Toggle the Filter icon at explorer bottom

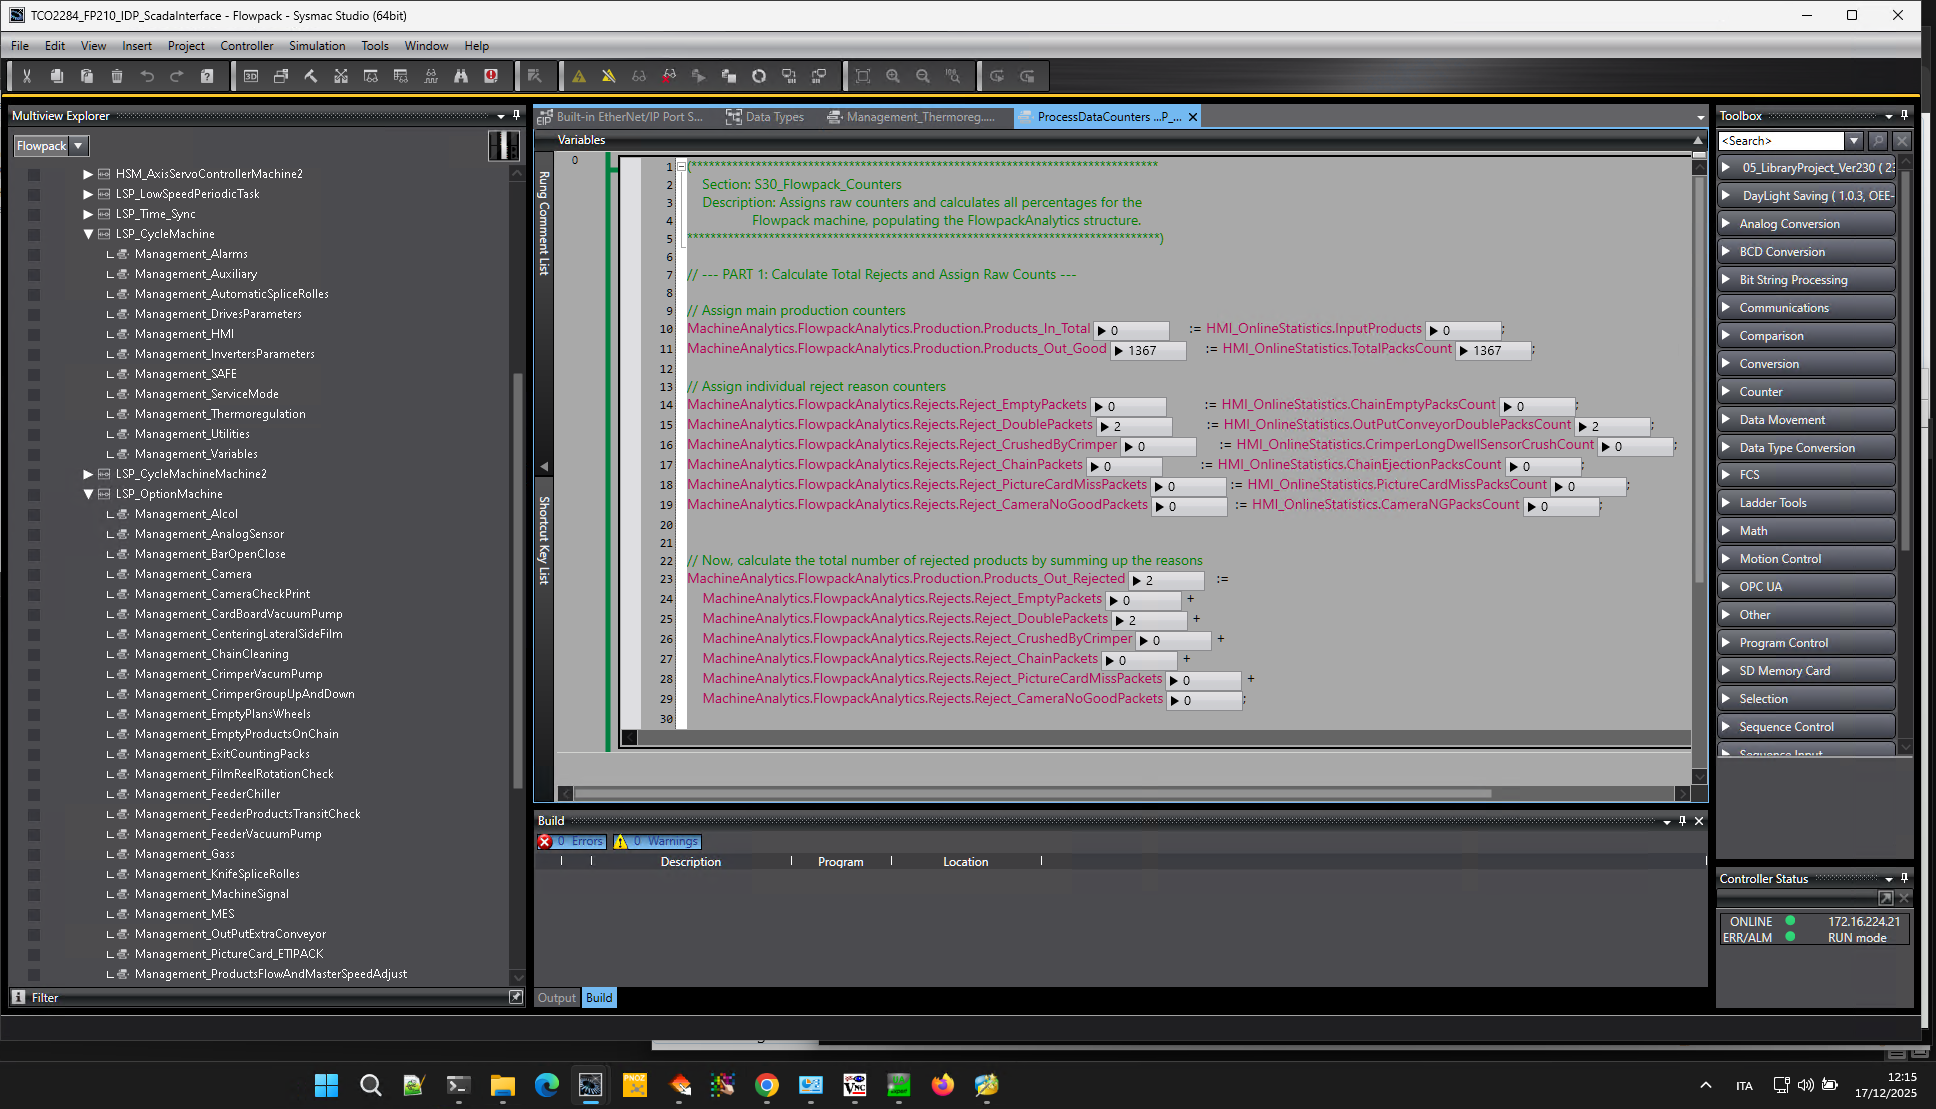(19, 997)
